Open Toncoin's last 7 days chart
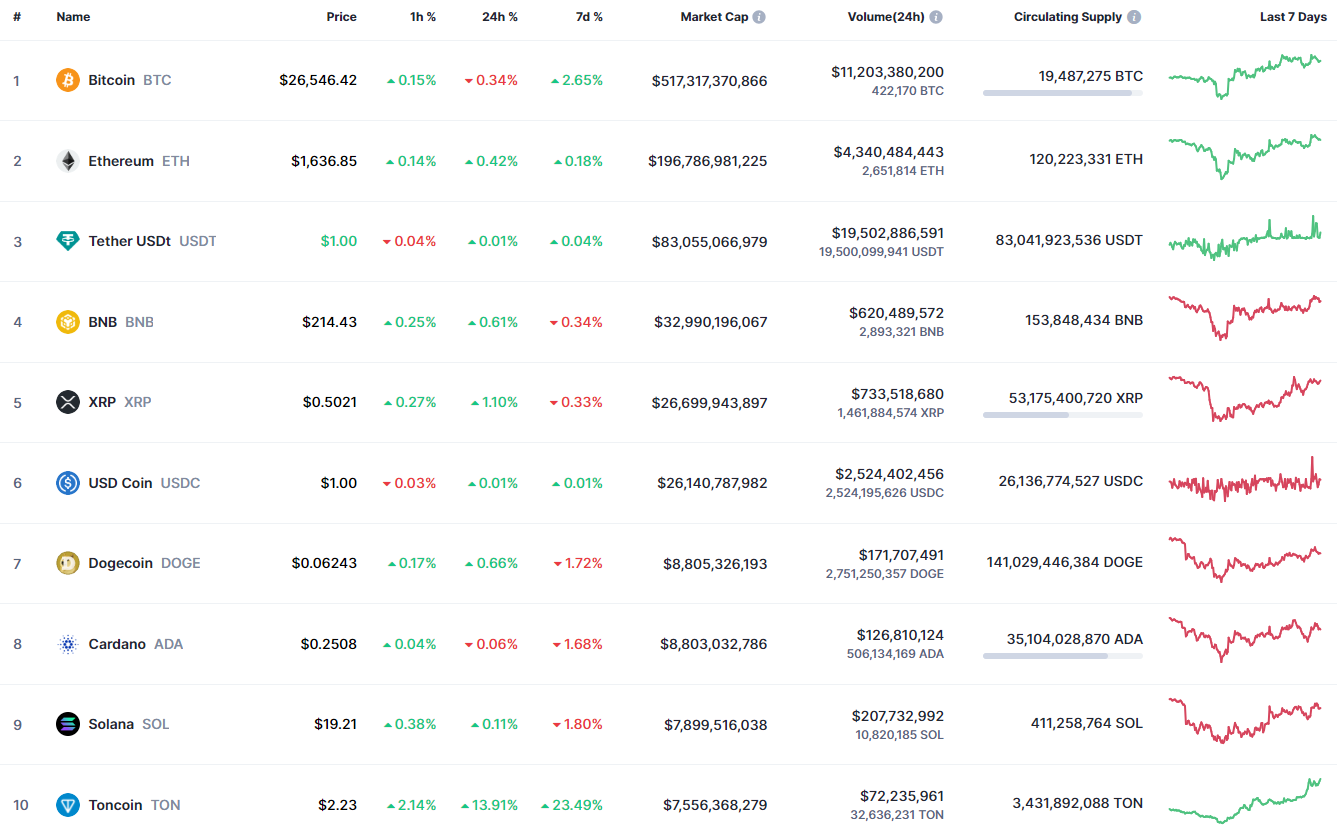Viewport: 1343px width, 836px height. click(1245, 802)
